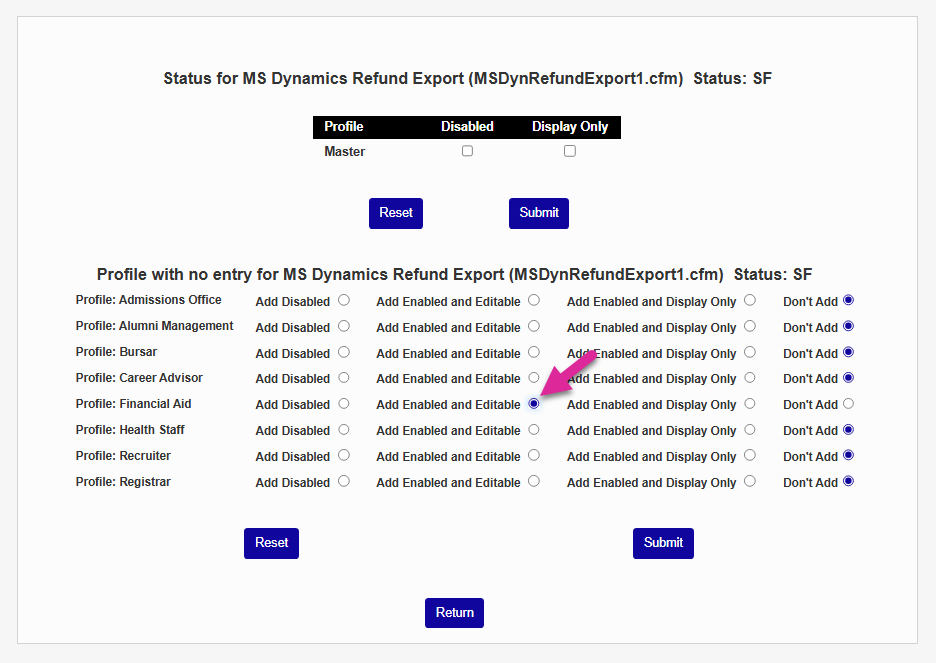Viewport: 936px width, 663px height.
Task: Select Add Enabled and Editable for Registrar
Action: (x=534, y=481)
